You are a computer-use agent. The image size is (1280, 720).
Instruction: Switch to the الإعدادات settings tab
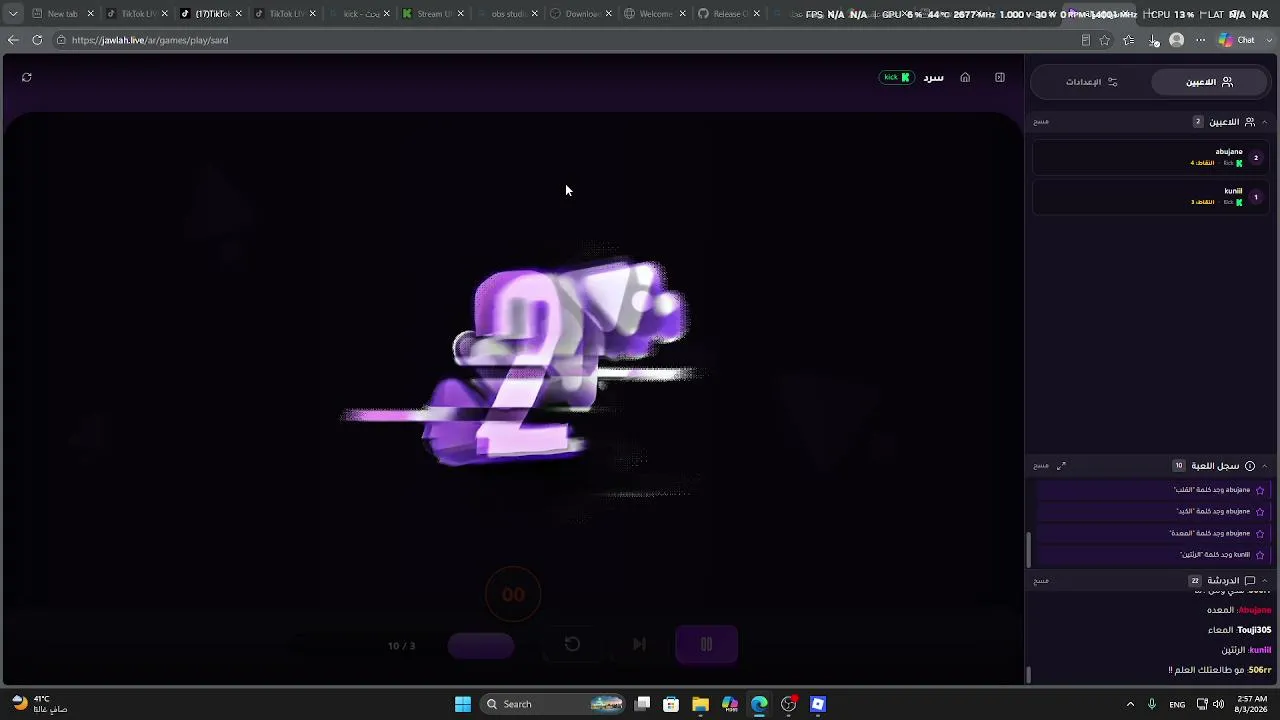pyautogui.click(x=1091, y=82)
